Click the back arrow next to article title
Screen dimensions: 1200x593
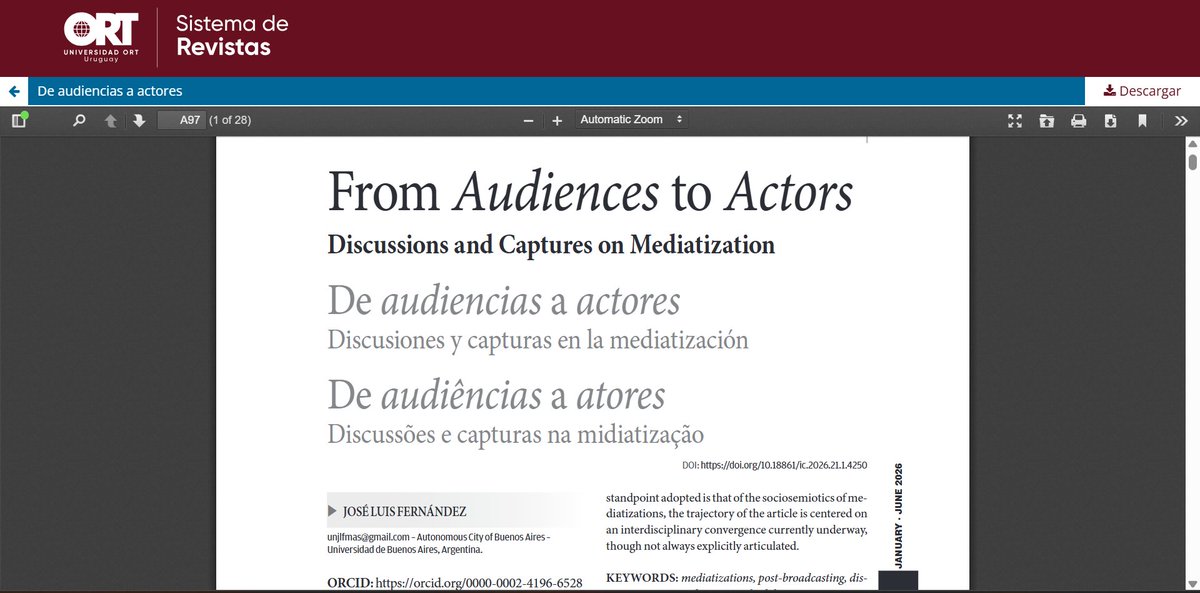click(x=14, y=91)
